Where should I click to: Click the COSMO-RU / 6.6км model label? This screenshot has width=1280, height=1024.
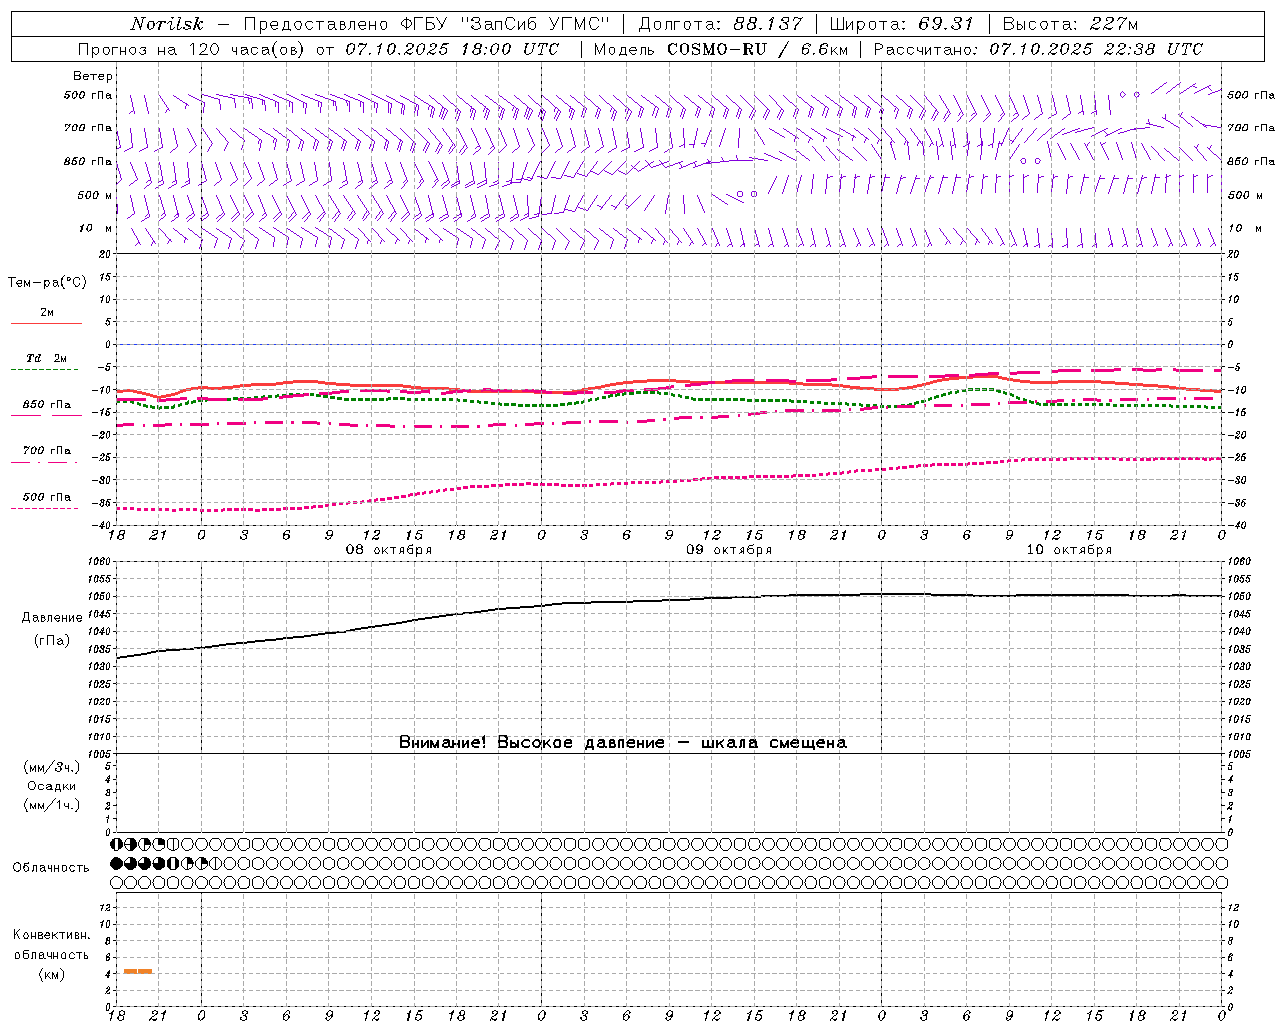point(757,49)
